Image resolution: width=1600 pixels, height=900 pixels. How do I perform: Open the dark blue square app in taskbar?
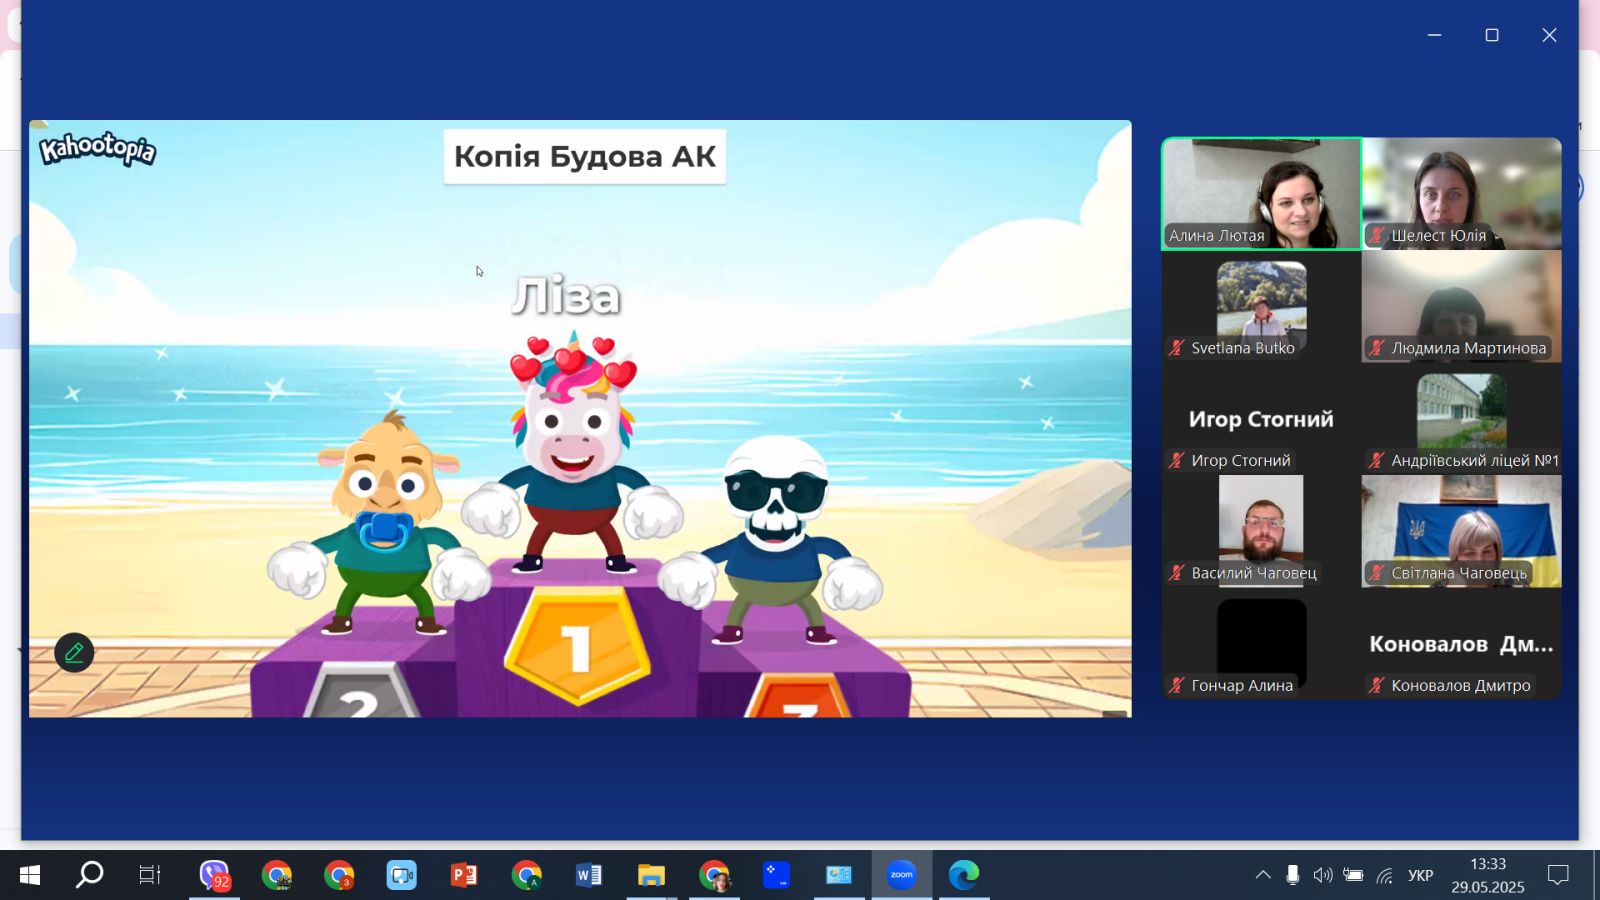(x=776, y=875)
